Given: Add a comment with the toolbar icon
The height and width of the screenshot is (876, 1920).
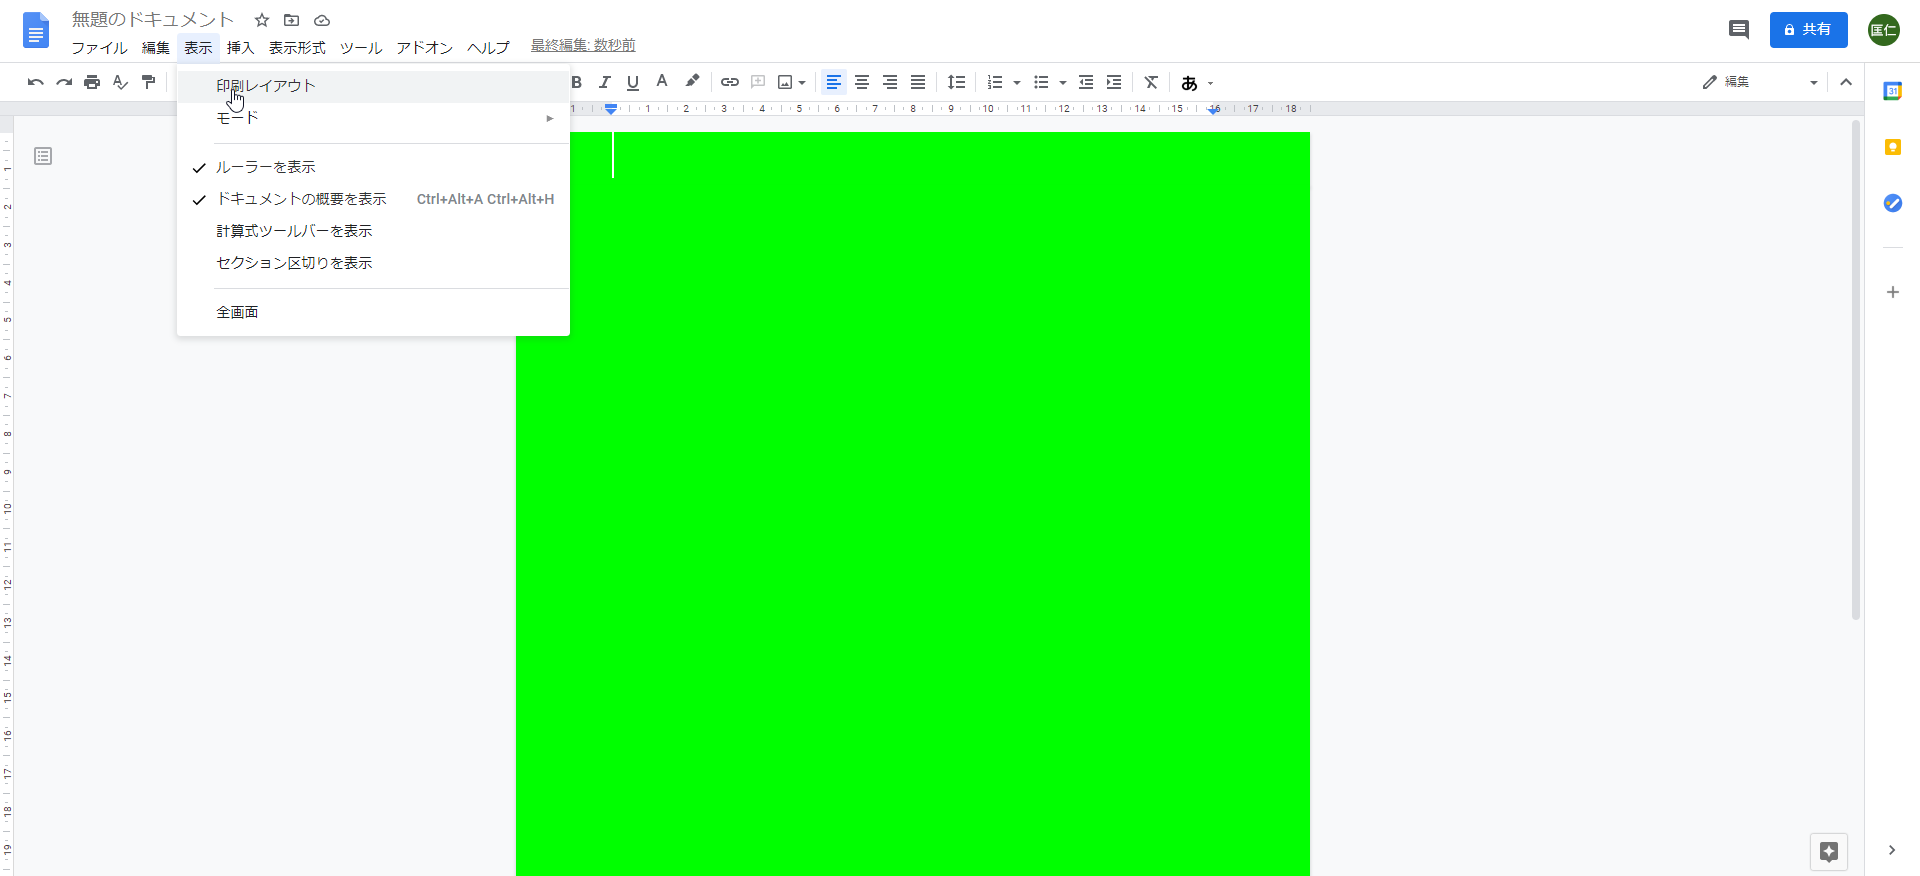Looking at the screenshot, I should click(x=758, y=82).
